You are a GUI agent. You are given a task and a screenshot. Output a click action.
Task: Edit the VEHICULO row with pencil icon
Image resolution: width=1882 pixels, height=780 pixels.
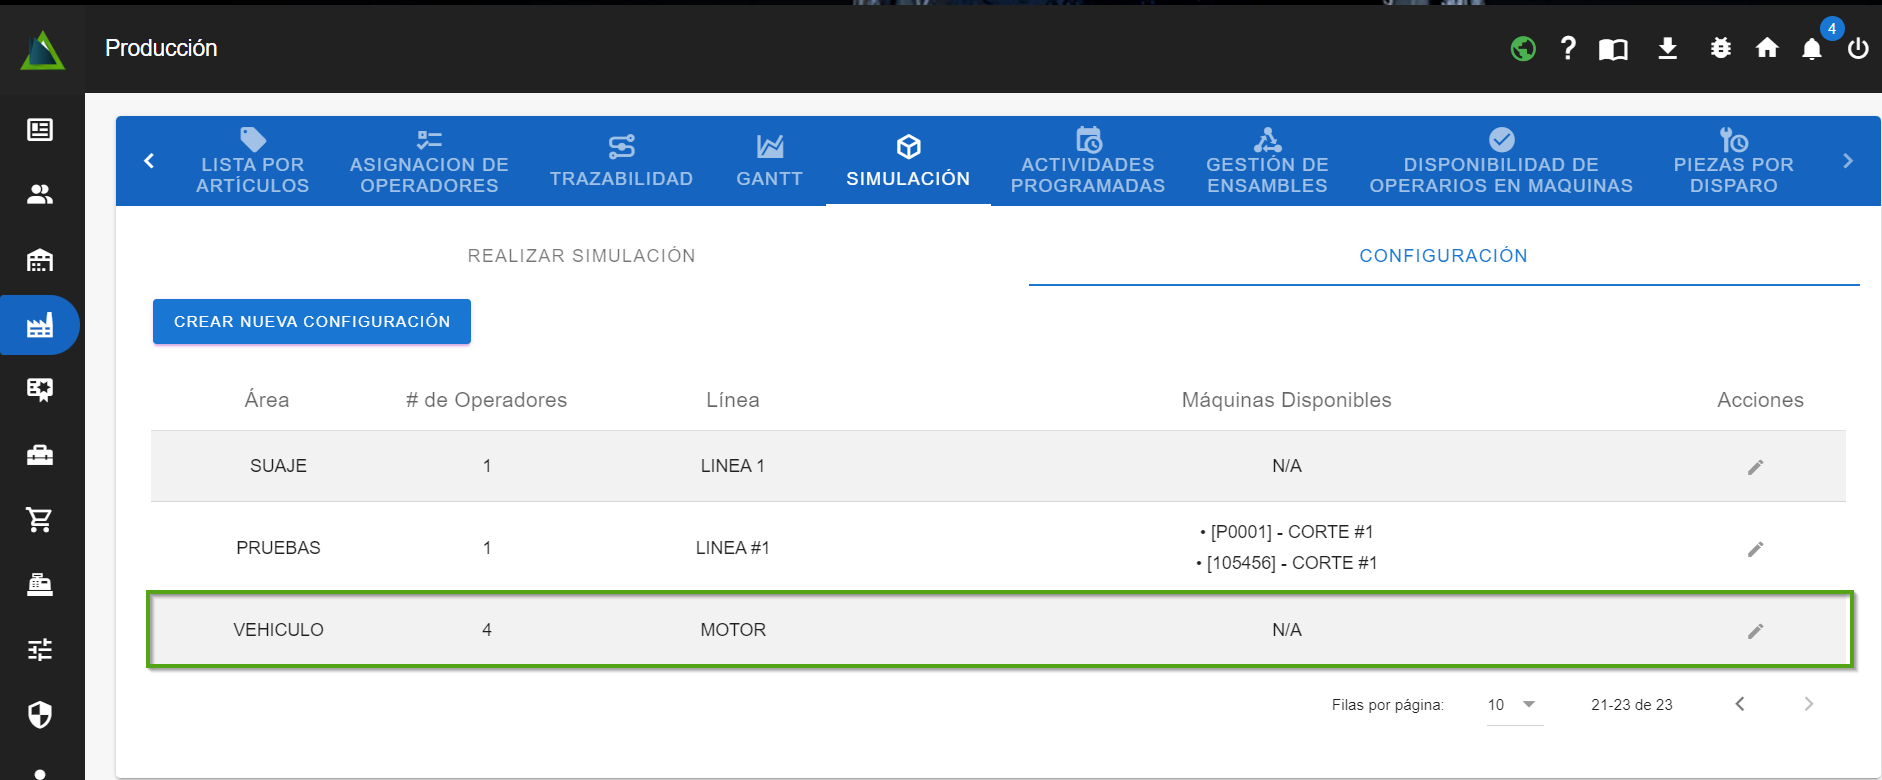(x=1755, y=631)
